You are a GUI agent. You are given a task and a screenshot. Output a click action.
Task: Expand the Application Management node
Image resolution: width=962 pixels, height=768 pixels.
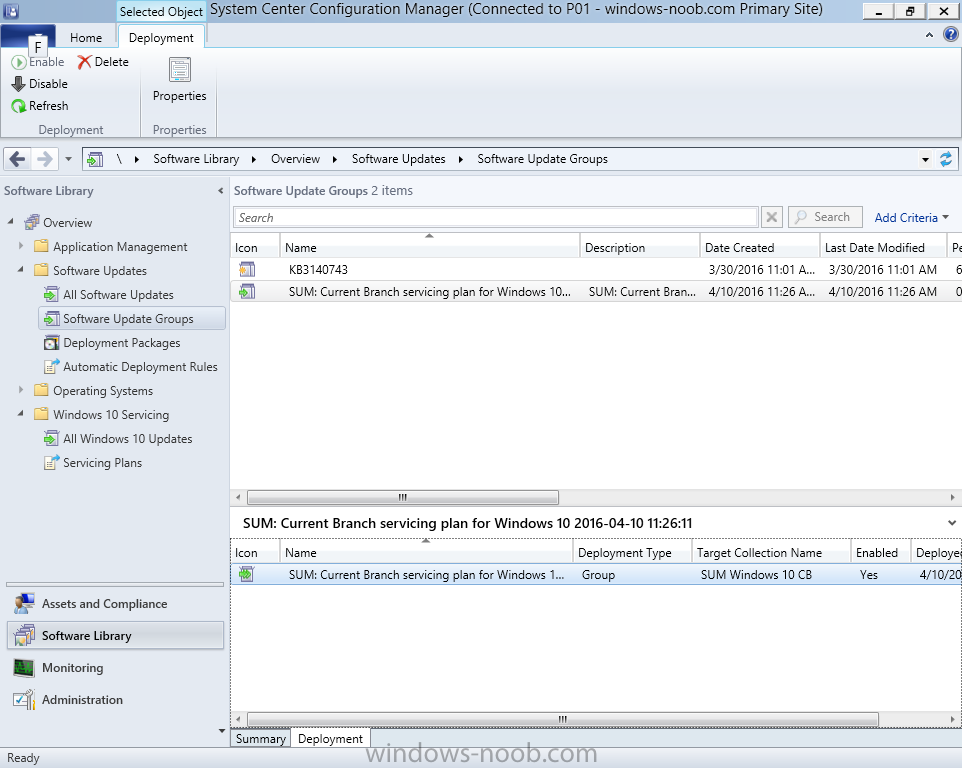(21, 246)
